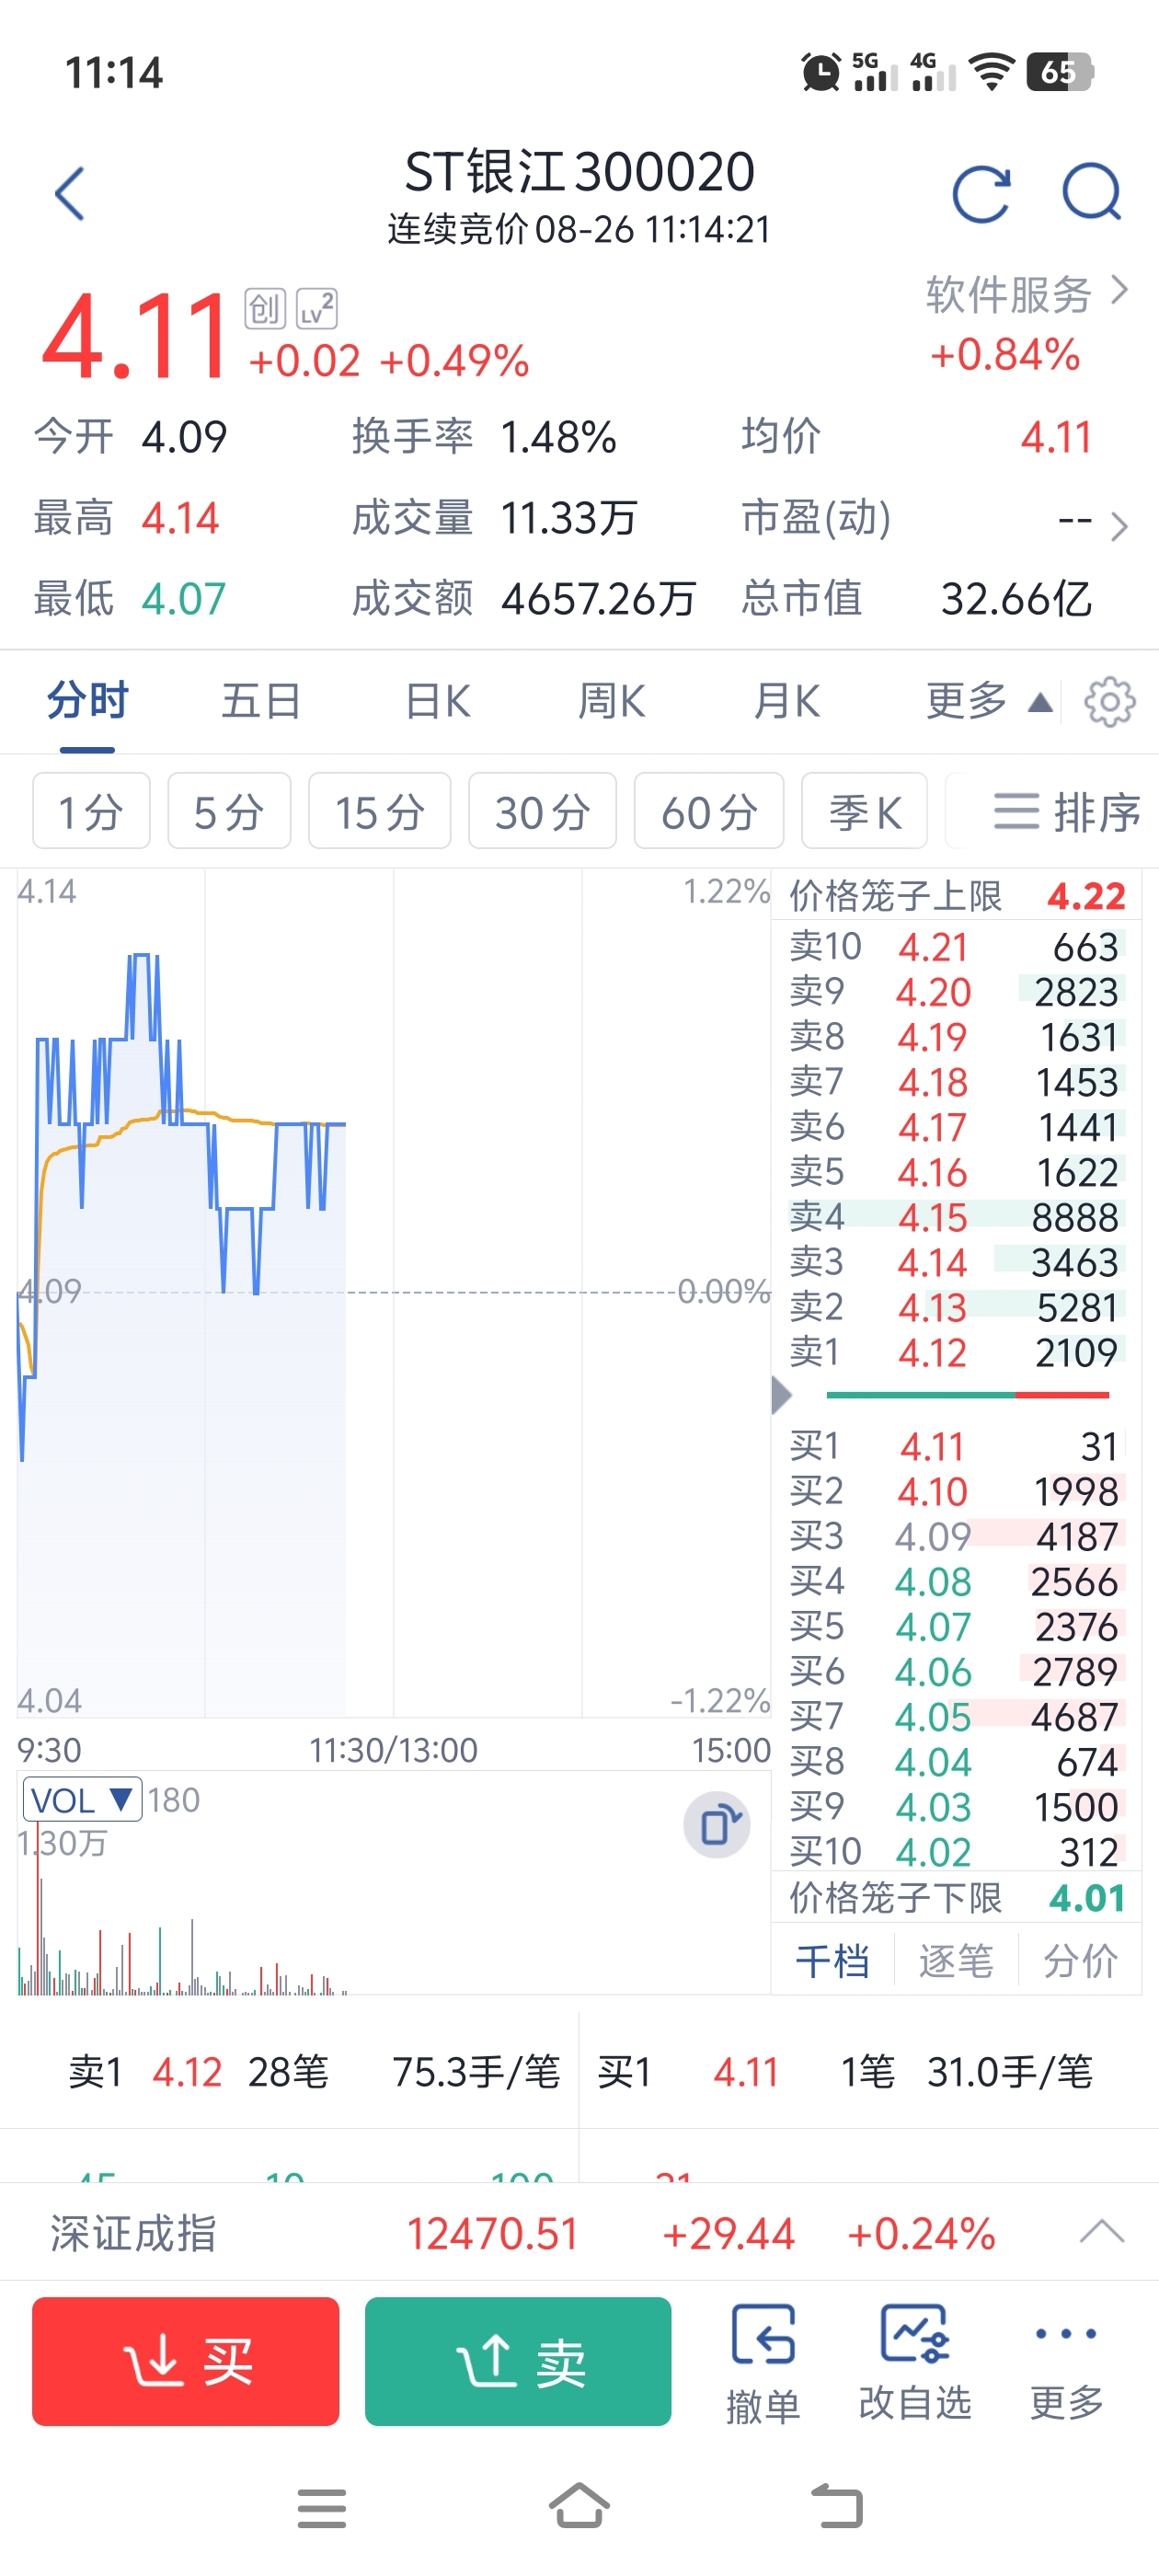Tap the back arrow icon
Viewport: 1159px width, 2576px height.
(70, 193)
